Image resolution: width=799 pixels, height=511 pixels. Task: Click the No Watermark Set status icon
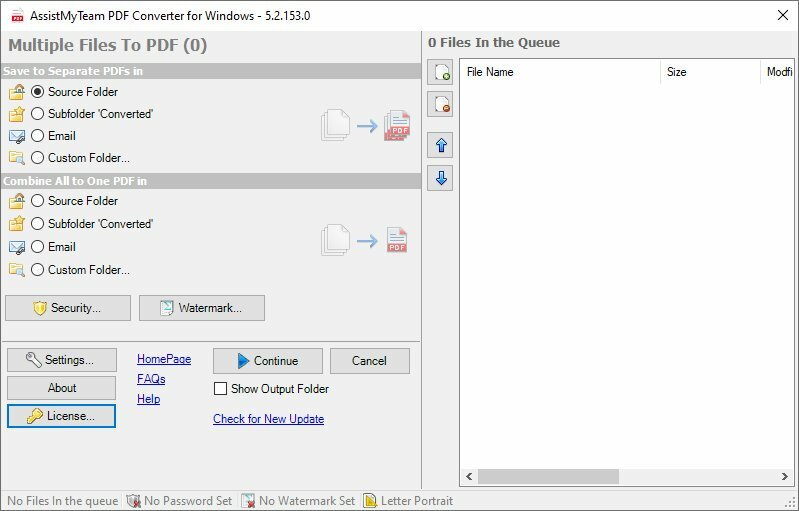[248, 501]
